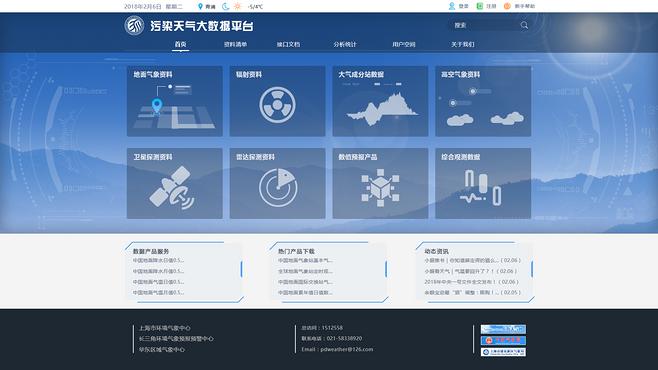Open the 卫星探测资料 satellite tile
Image resolution: width=658 pixels, height=370 pixels.
coord(175,183)
